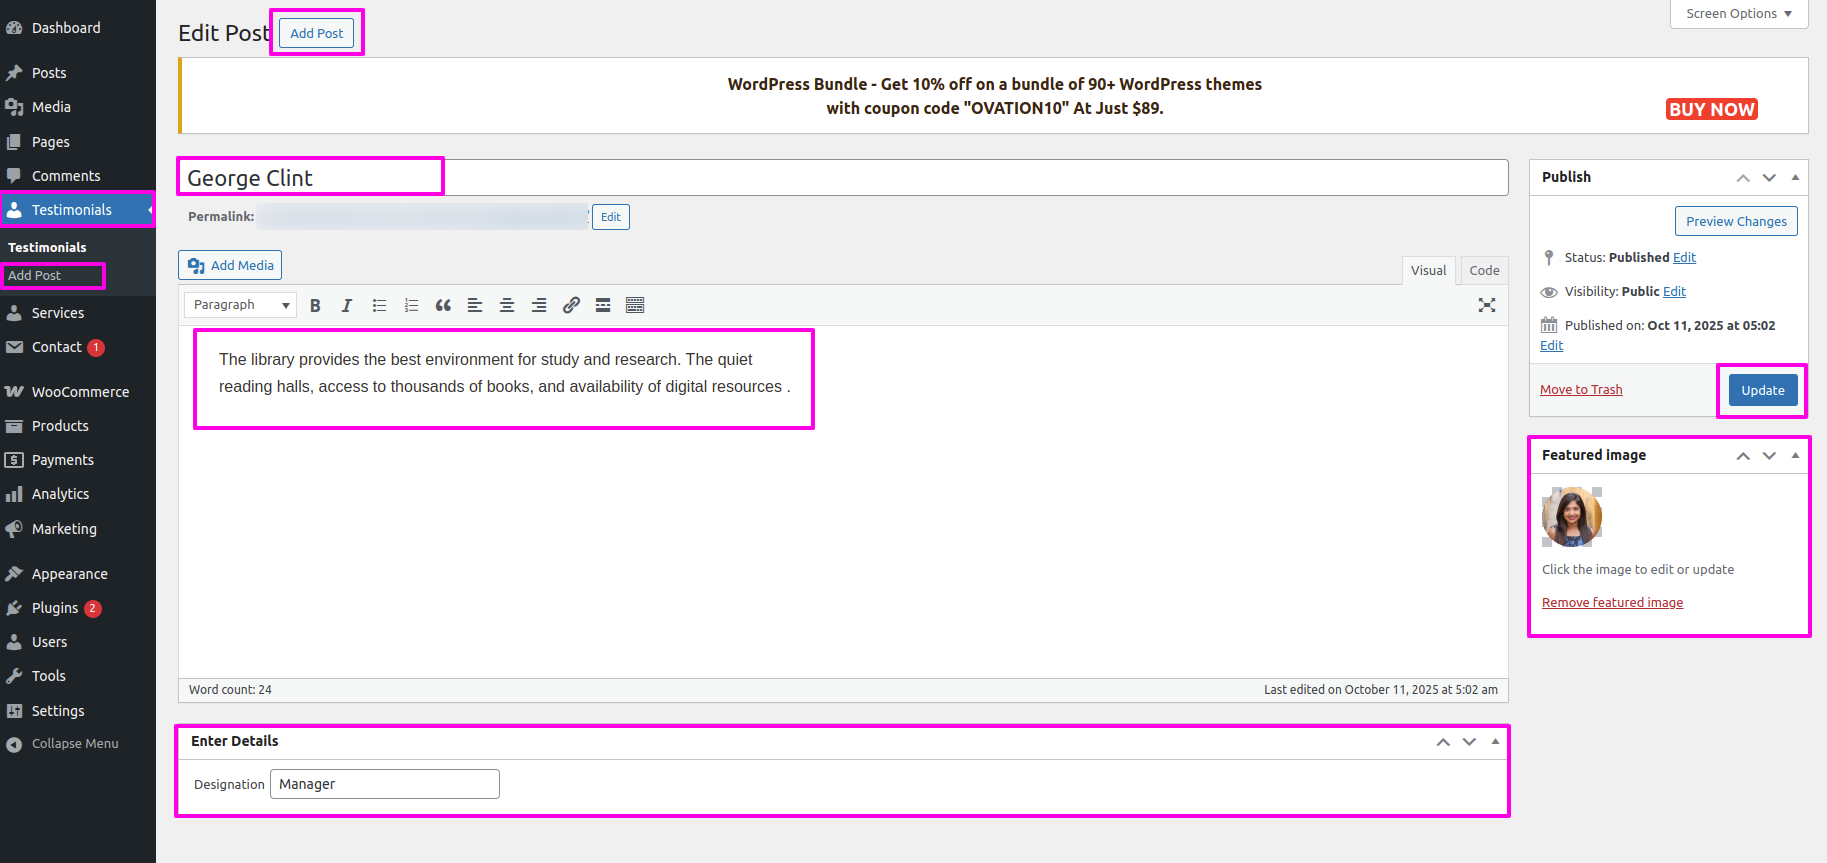This screenshot has height=863, width=1827.
Task: Toggle the toolbar kitchen sink
Action: [x=635, y=306]
